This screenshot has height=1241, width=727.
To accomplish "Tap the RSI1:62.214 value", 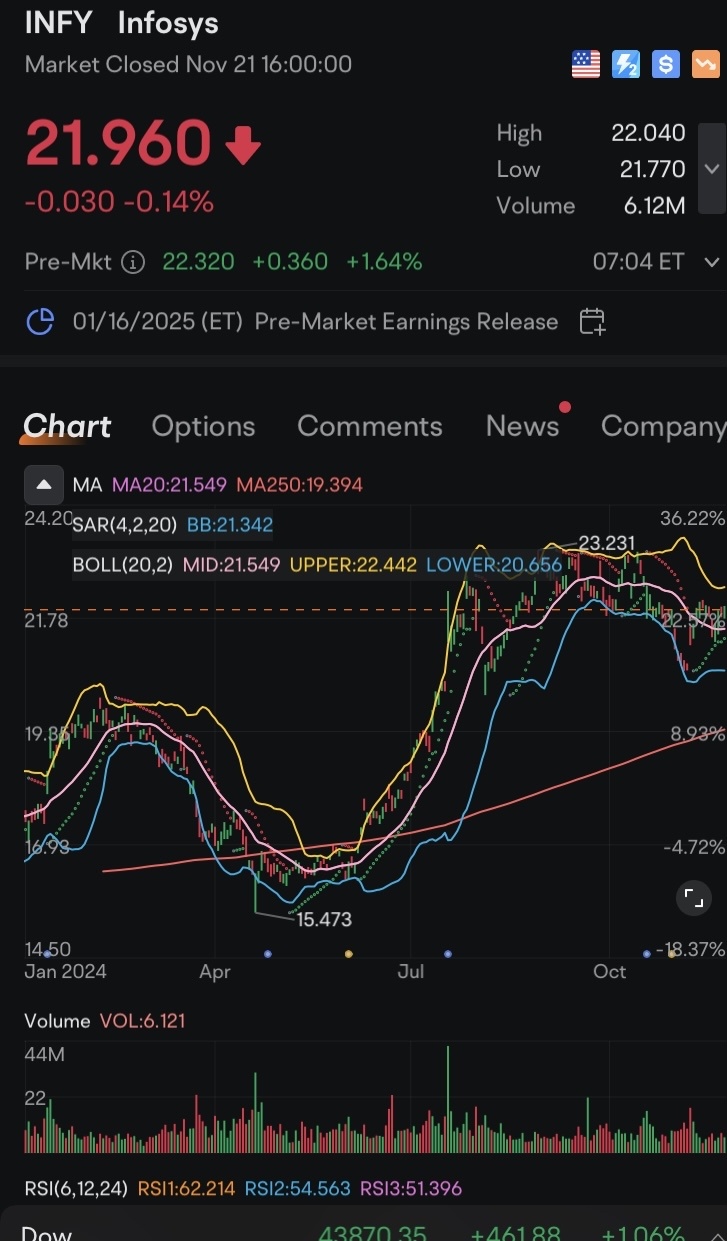I will 186,1189.
